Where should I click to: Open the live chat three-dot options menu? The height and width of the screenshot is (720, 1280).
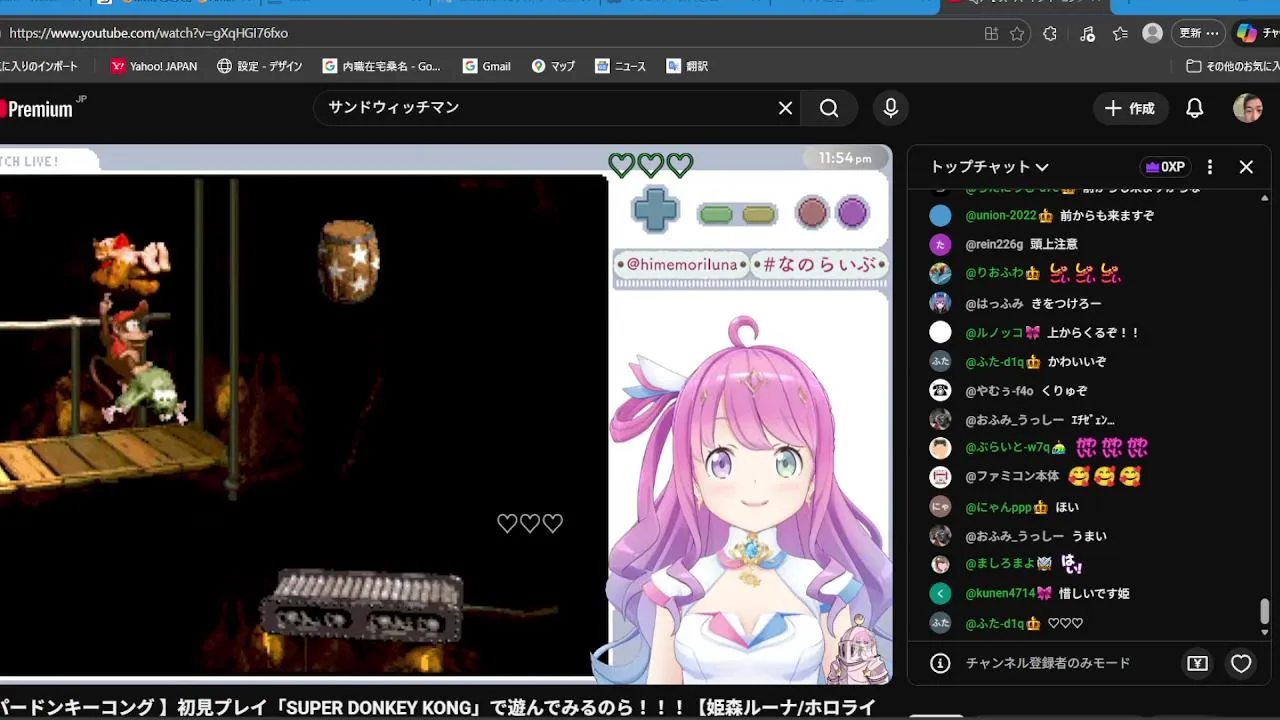pos(1210,167)
